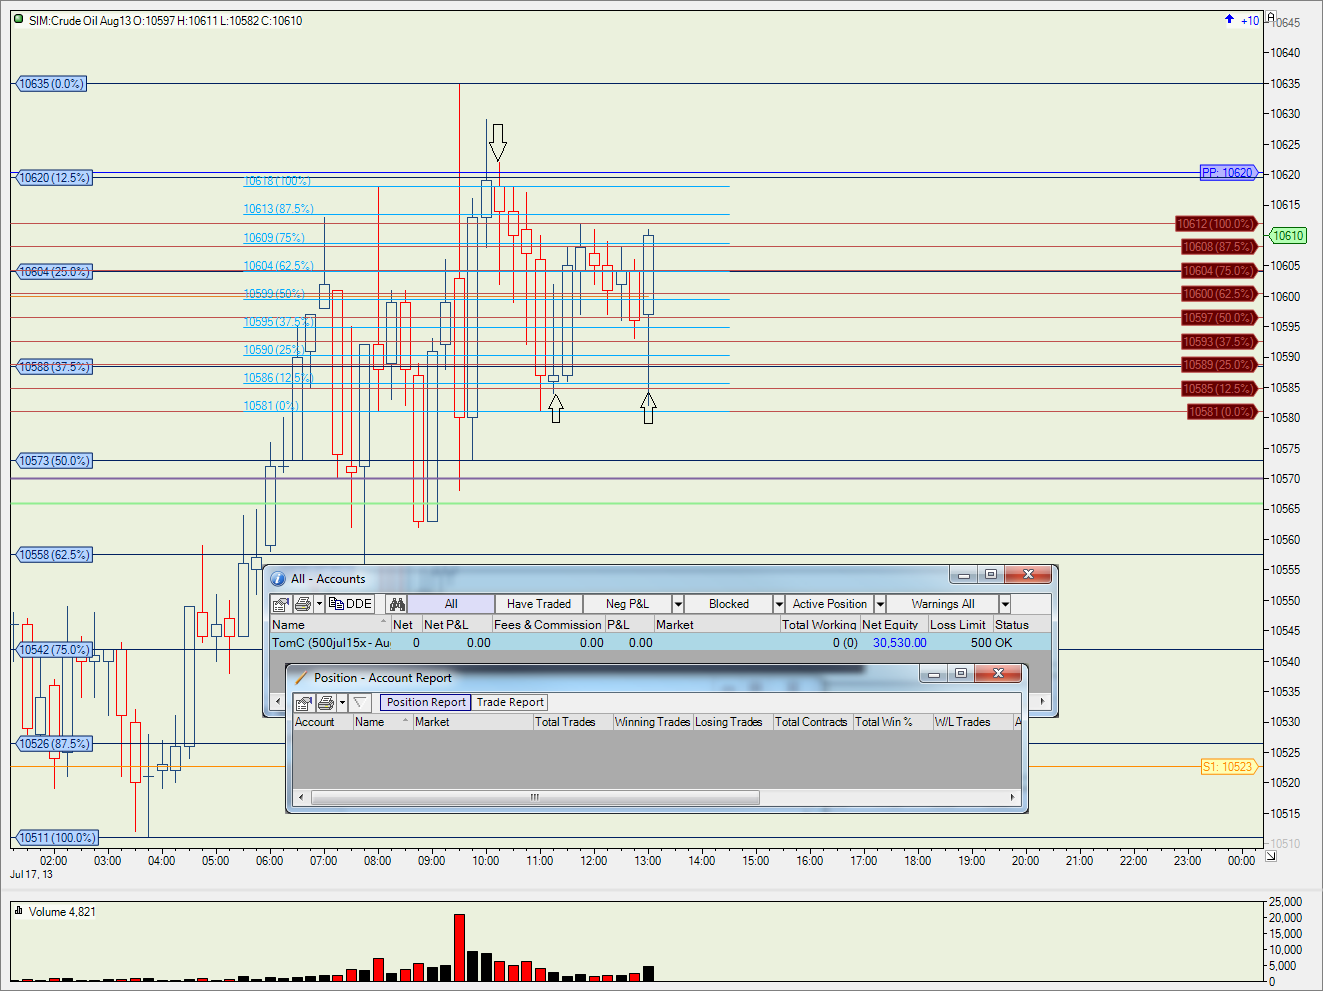Sort accounts by Net P&L column
Screen dimensions: 1323x991
[456, 624]
